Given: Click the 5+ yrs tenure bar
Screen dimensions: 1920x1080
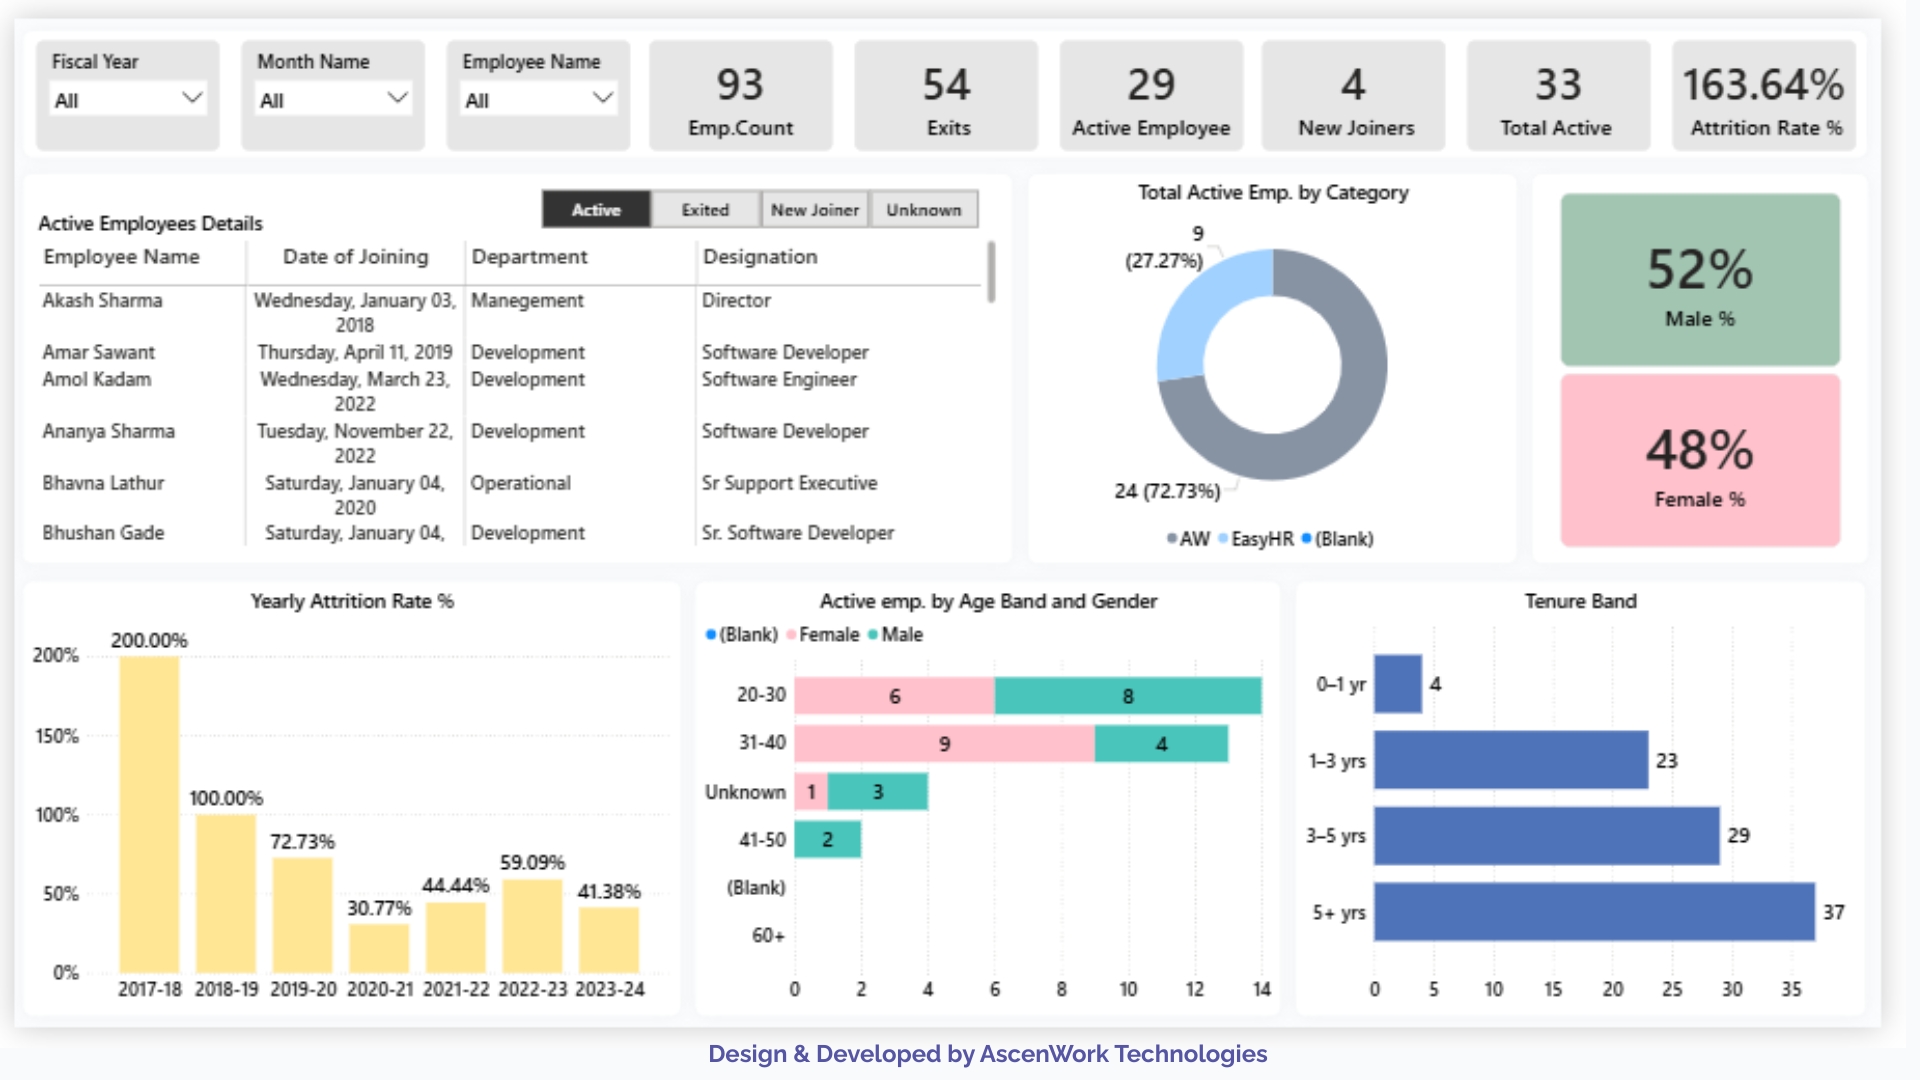Looking at the screenshot, I should [1594, 912].
